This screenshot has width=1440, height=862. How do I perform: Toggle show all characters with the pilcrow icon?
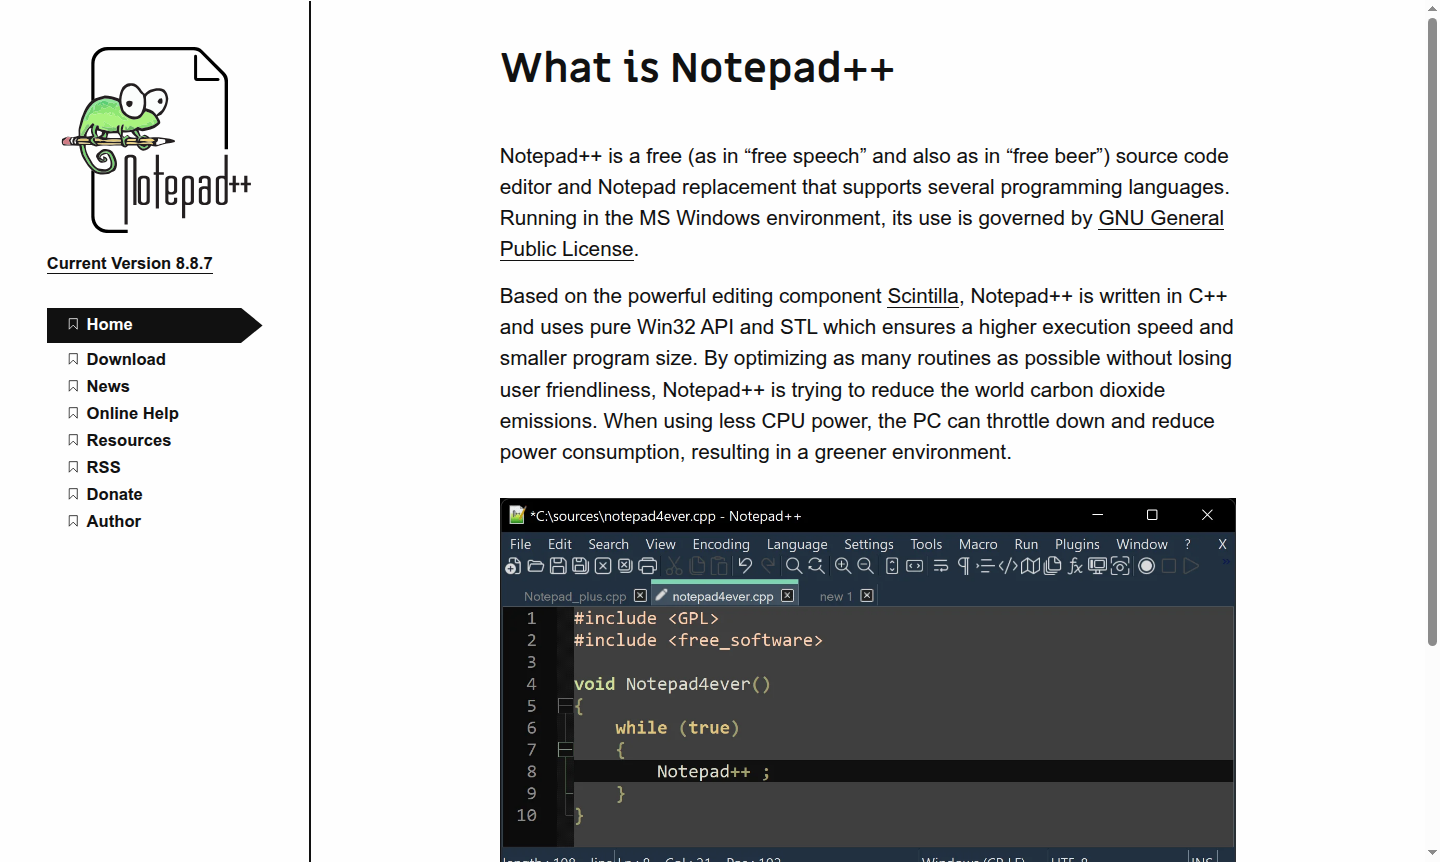(x=961, y=565)
